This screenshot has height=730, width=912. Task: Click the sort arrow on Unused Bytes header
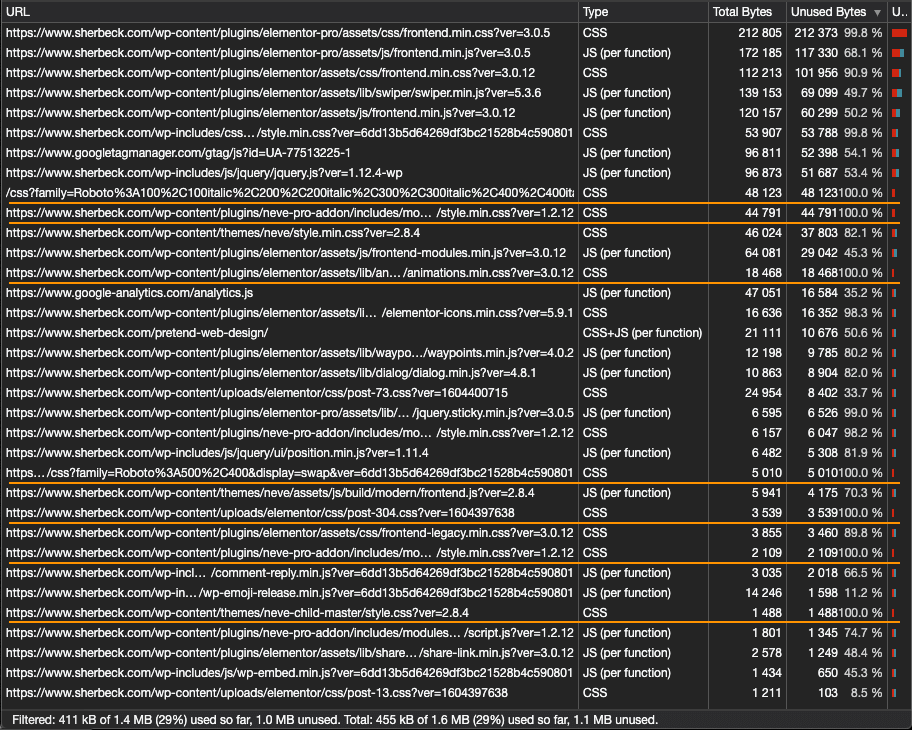tap(877, 12)
